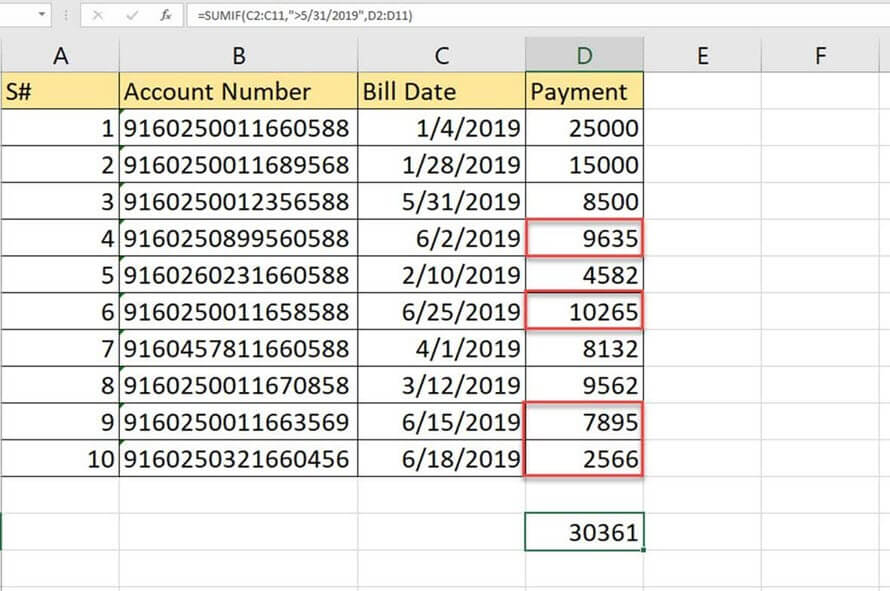890x591 pixels.
Task: Select column F header
Action: click(820, 56)
